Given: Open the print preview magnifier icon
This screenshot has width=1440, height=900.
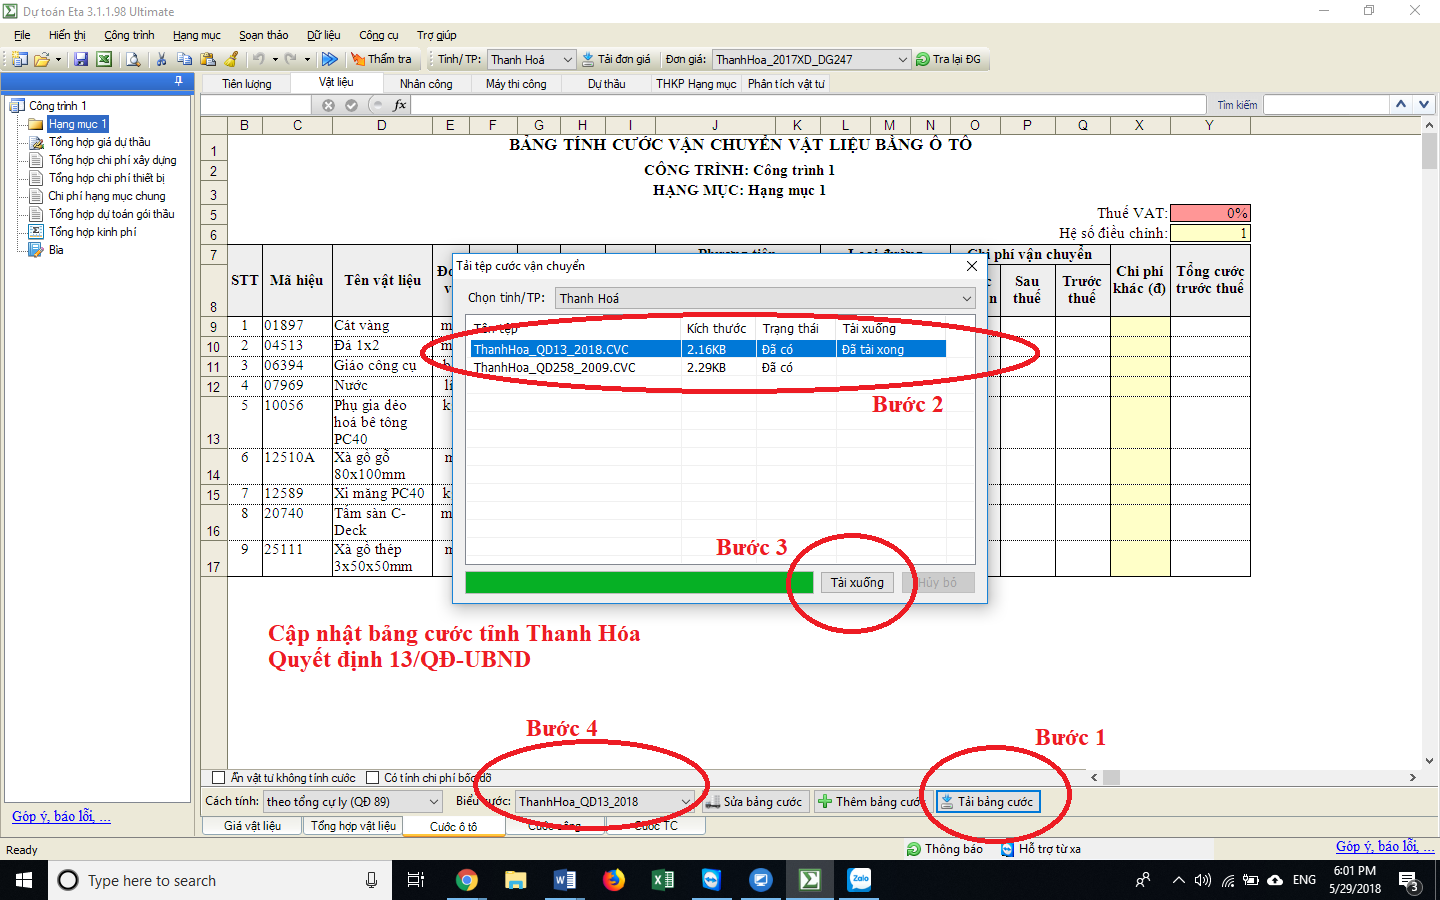Looking at the screenshot, I should coord(133,60).
